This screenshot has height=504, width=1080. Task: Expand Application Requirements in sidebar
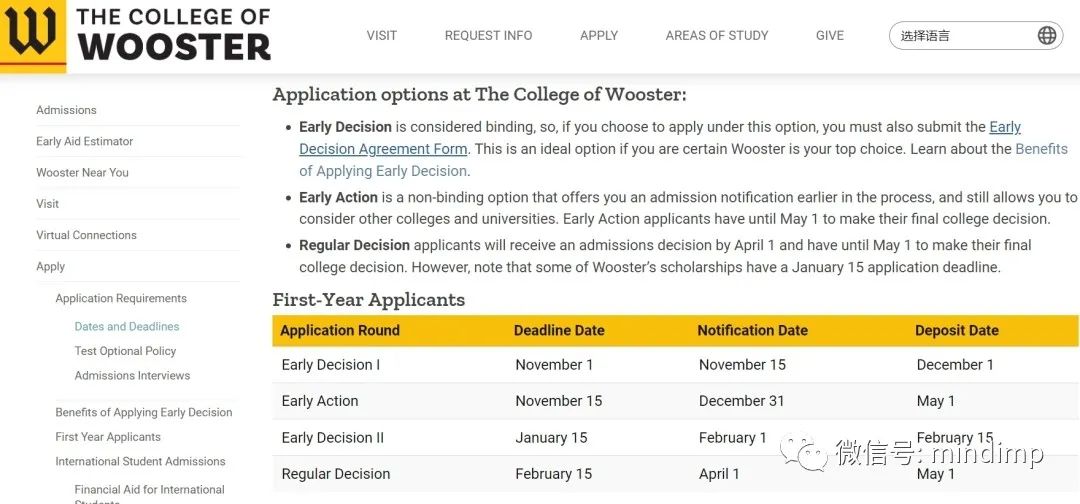point(121,298)
